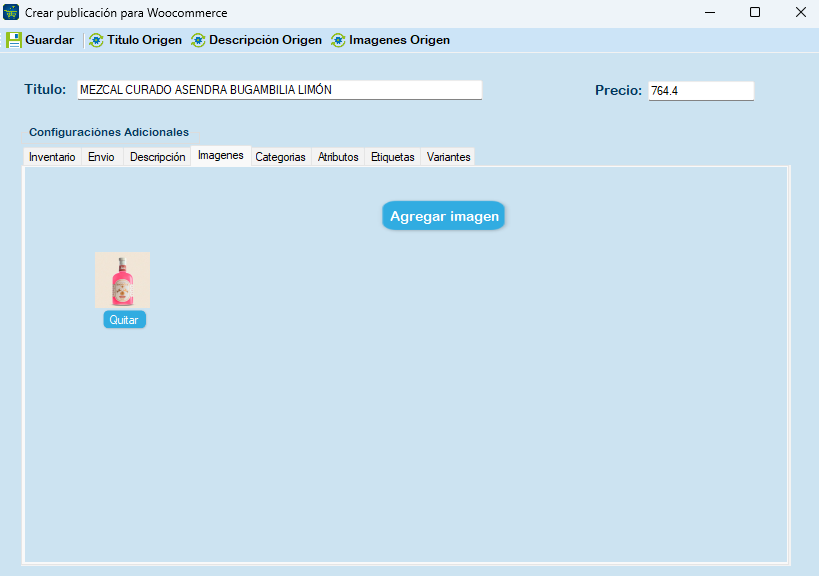The height and width of the screenshot is (576, 819).
Task: Select the Descripción tab
Action: click(157, 157)
